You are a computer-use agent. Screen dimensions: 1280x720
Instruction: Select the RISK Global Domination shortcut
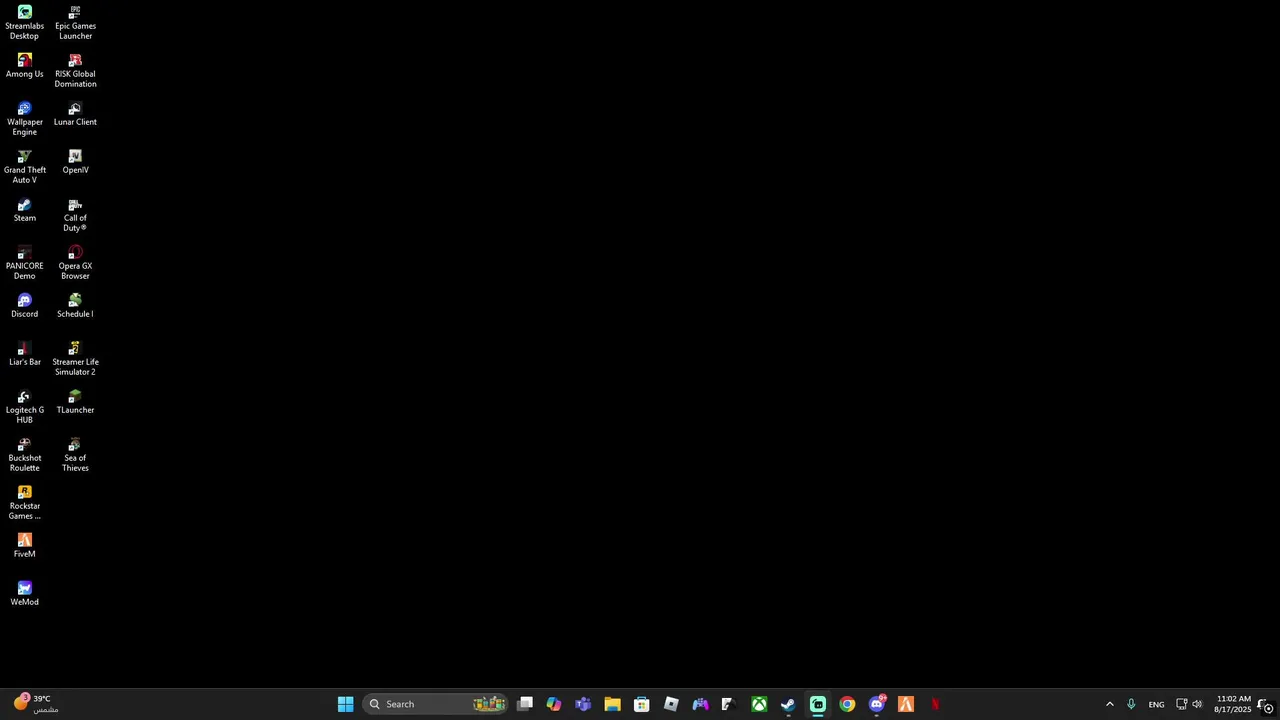click(x=75, y=71)
